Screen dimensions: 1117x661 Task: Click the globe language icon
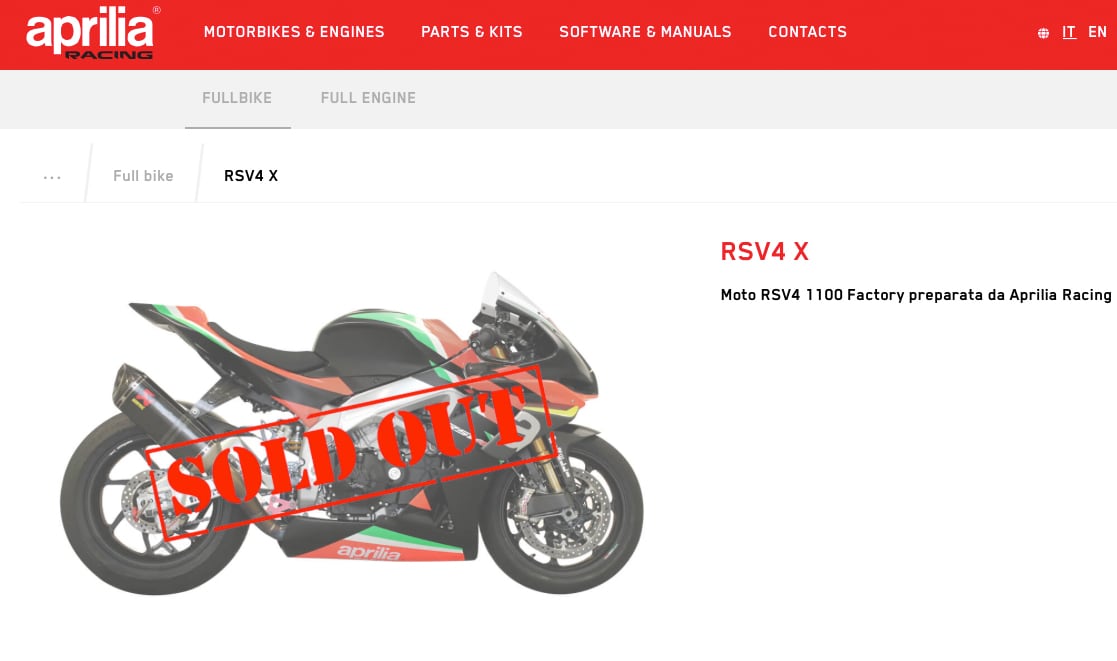(1043, 33)
